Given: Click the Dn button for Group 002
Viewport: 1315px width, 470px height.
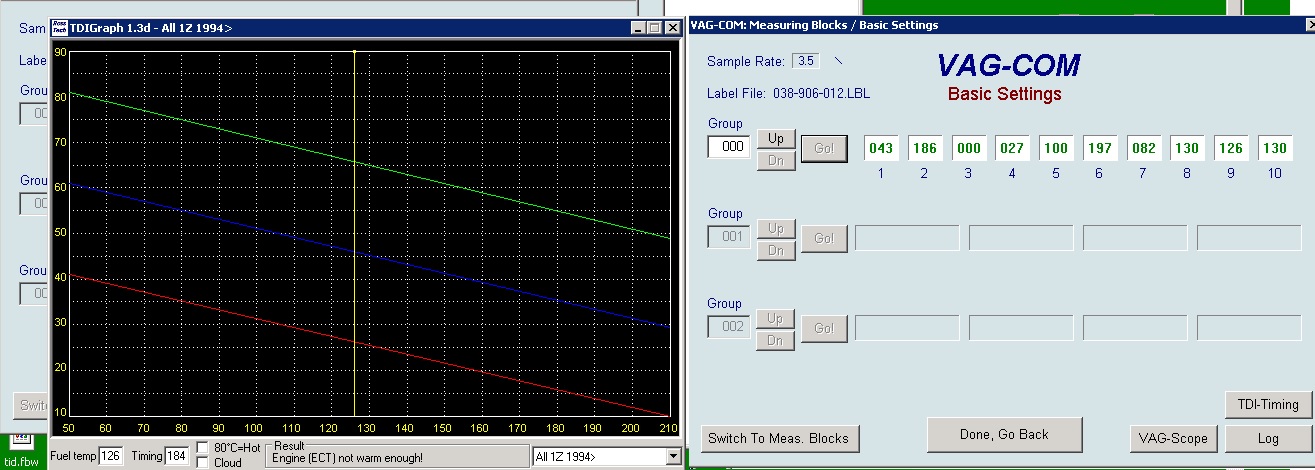Looking at the screenshot, I should point(776,340).
